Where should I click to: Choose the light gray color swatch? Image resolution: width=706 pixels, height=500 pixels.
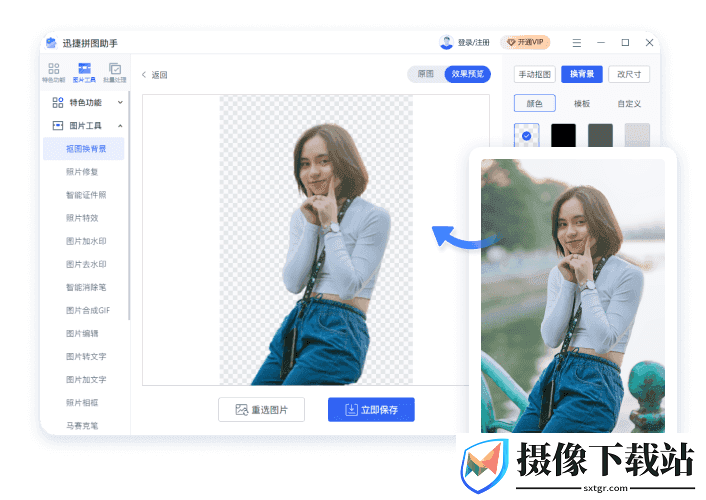[637, 135]
